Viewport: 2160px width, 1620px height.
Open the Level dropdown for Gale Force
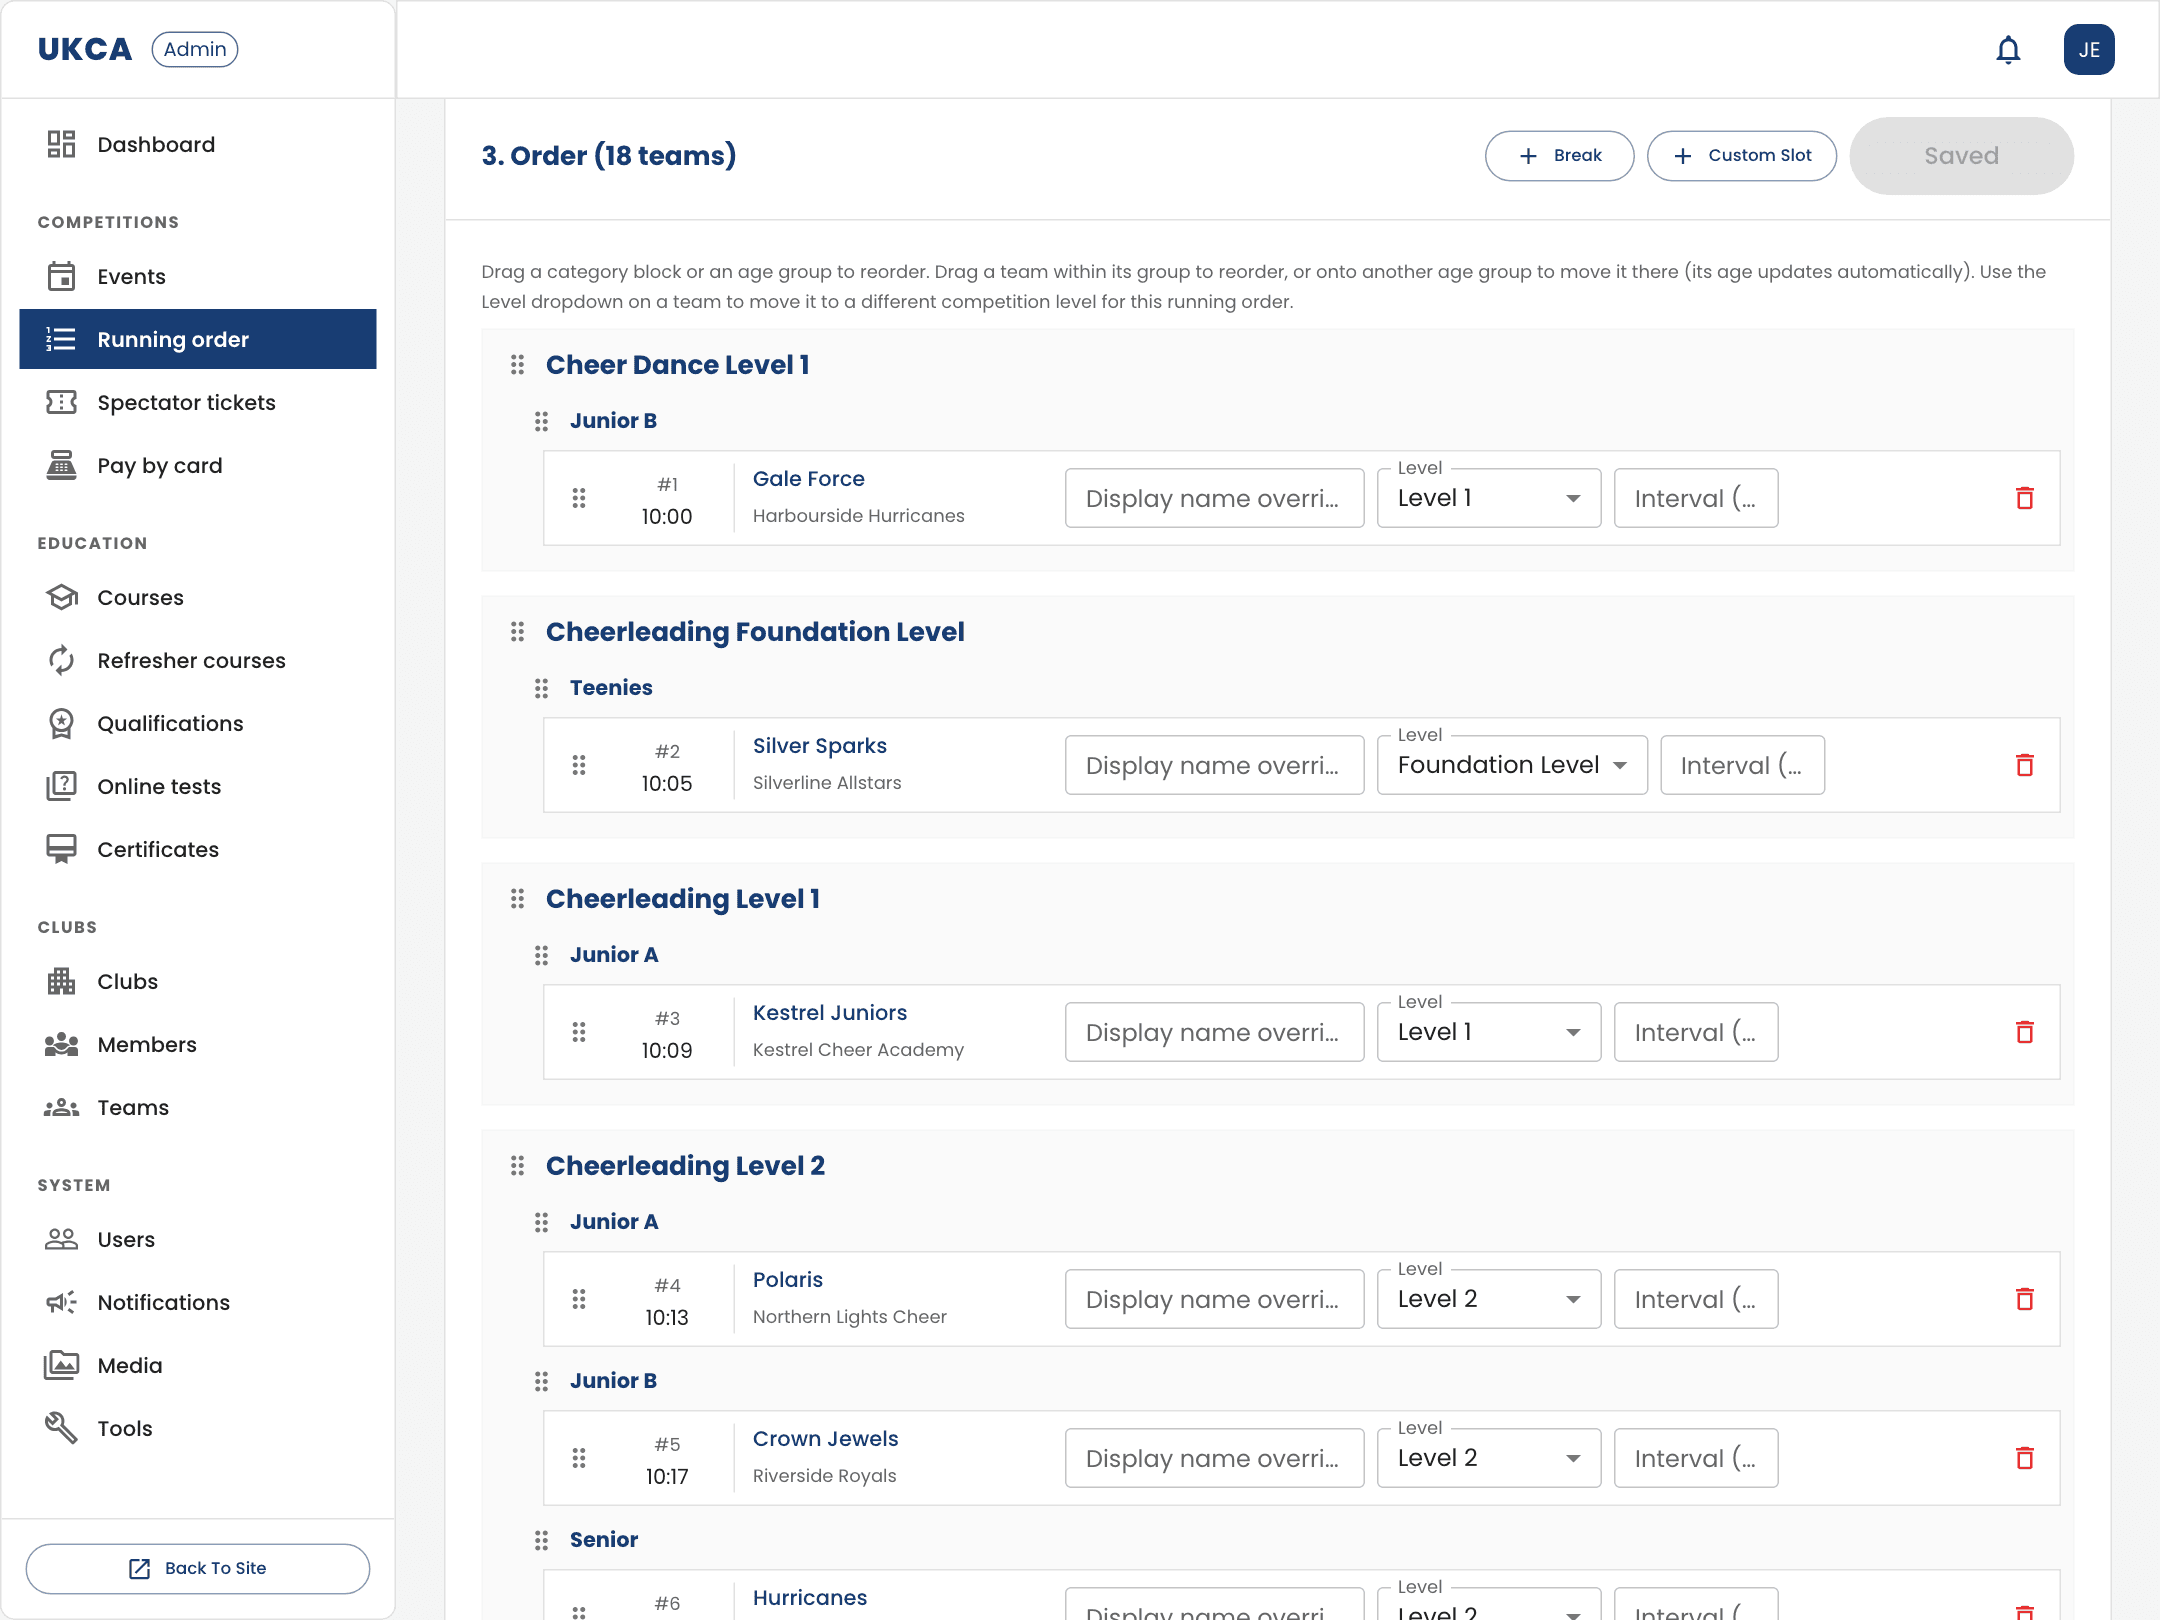point(1488,498)
